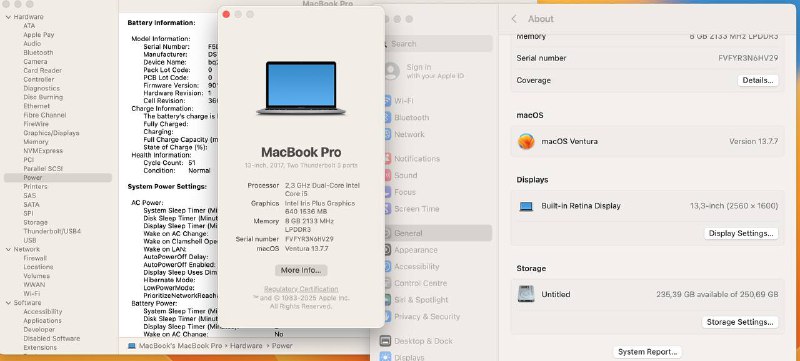
Task: Click the Coverage Details button
Action: [x=758, y=81]
